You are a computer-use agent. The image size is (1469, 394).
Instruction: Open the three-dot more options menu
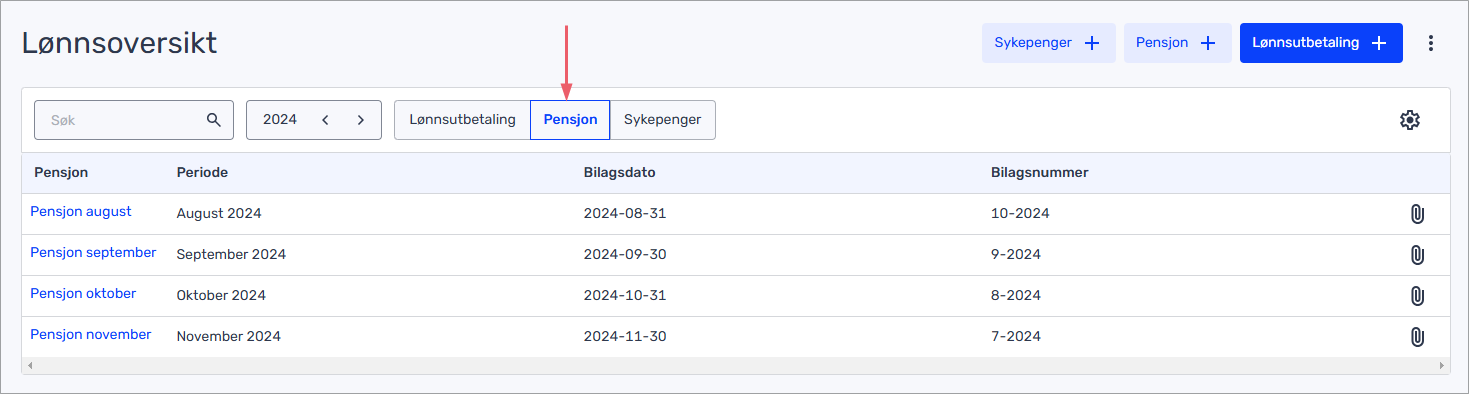click(x=1431, y=43)
